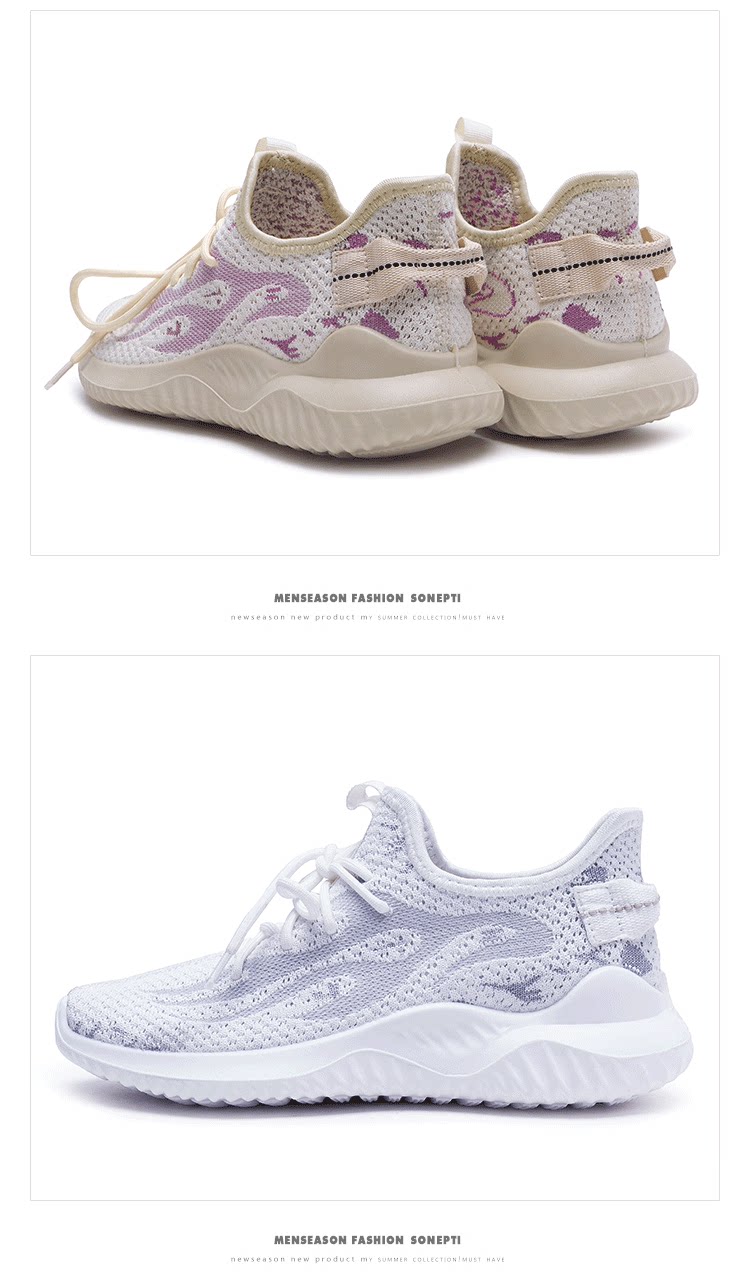Click the second MENSEASON FASHION SONEPTI heading at bottom

(368, 1240)
